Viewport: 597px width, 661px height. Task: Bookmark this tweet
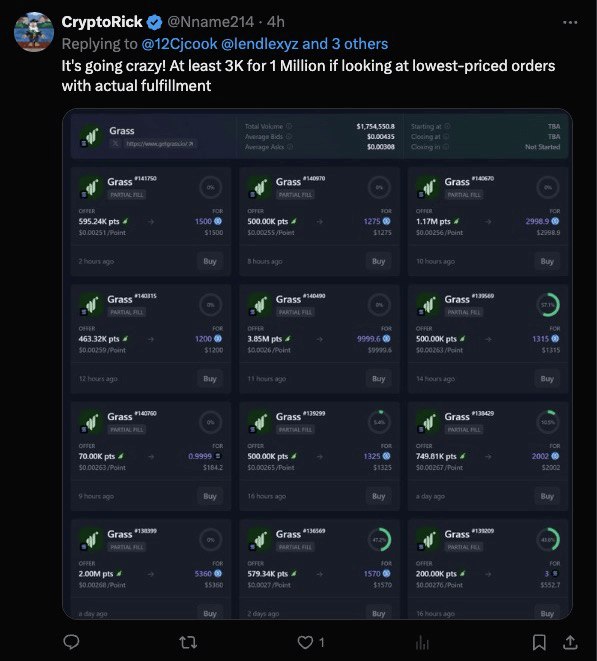pyautogui.click(x=539, y=642)
